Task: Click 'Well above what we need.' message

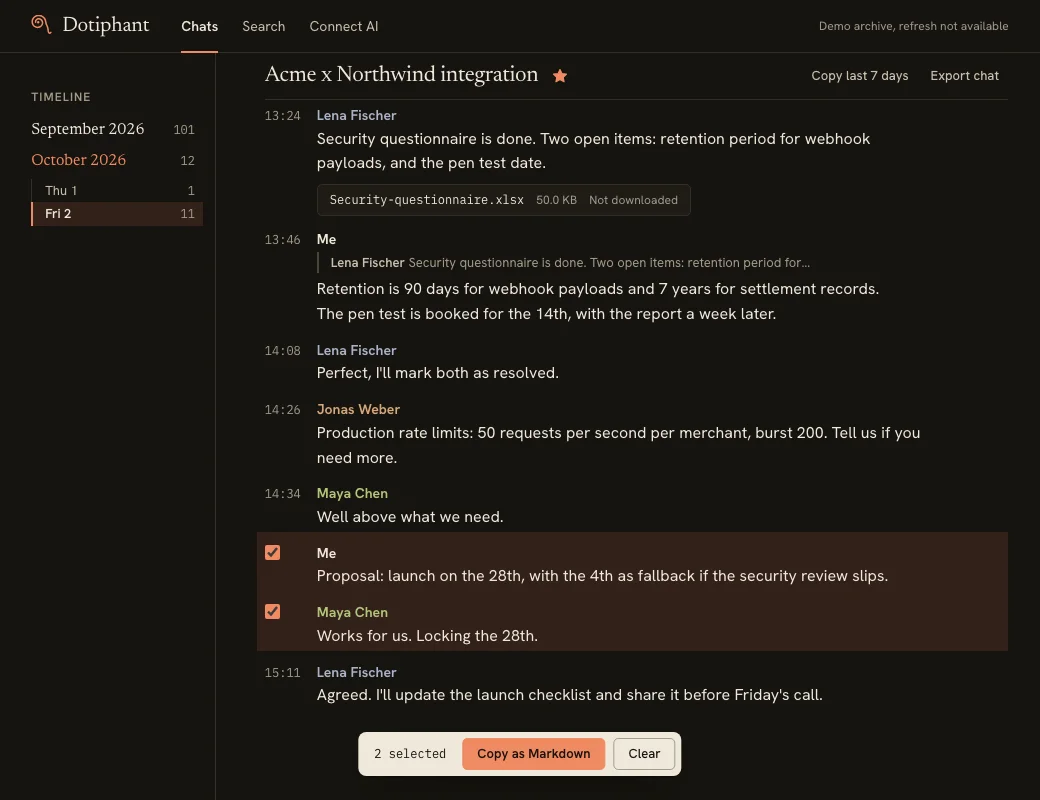Action: [410, 517]
